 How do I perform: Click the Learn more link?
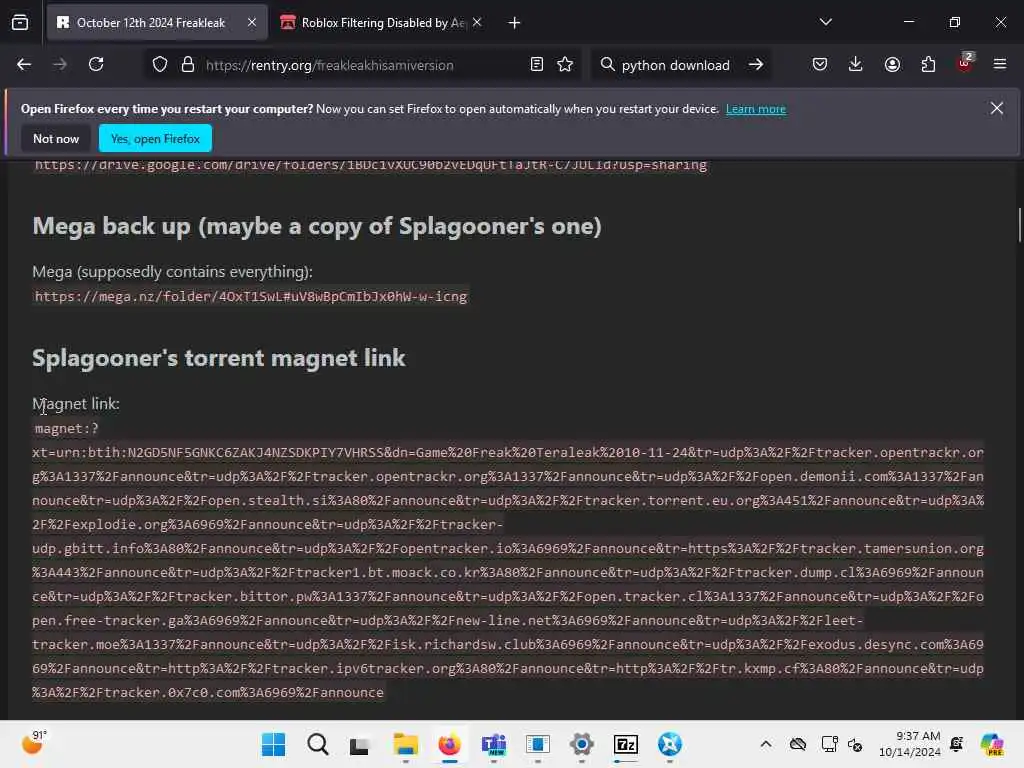[x=756, y=109]
